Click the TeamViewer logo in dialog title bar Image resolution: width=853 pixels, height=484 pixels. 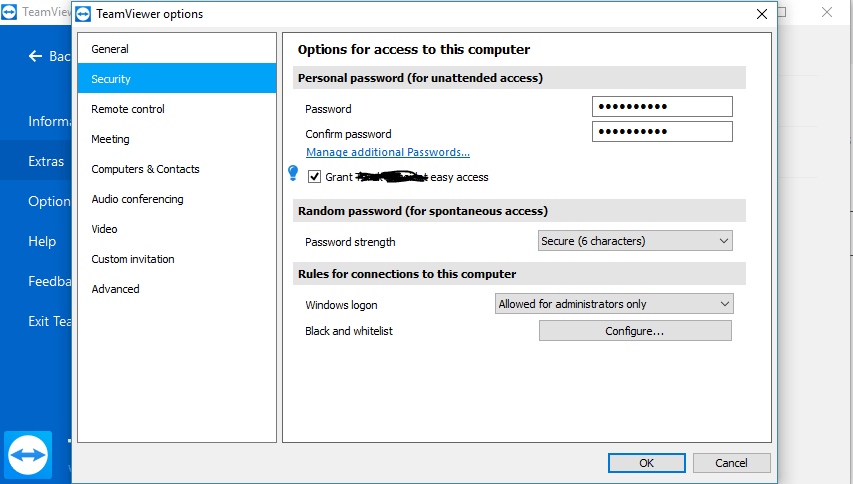[85, 14]
